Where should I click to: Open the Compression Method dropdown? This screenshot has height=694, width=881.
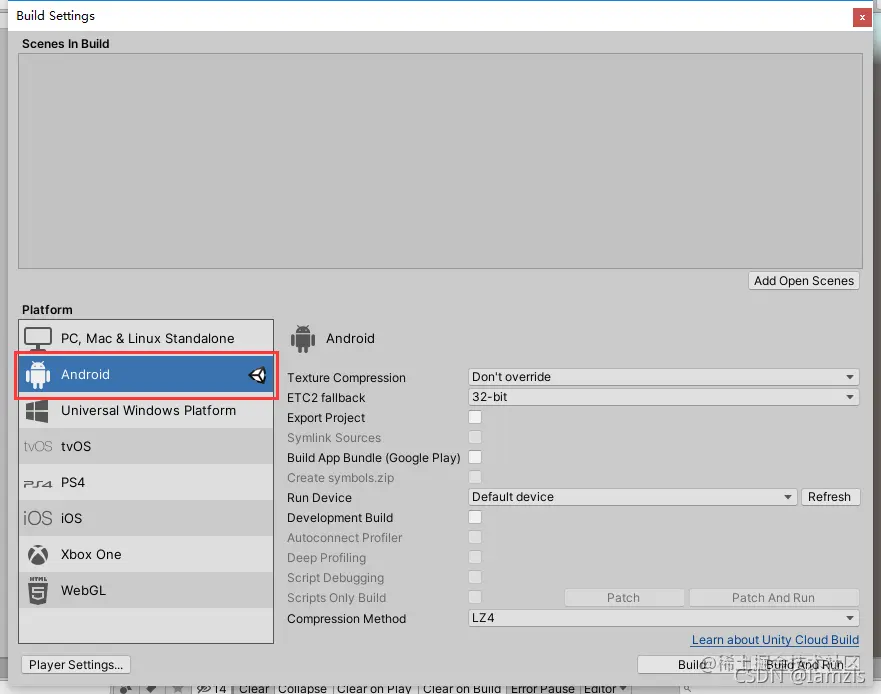[x=663, y=618]
